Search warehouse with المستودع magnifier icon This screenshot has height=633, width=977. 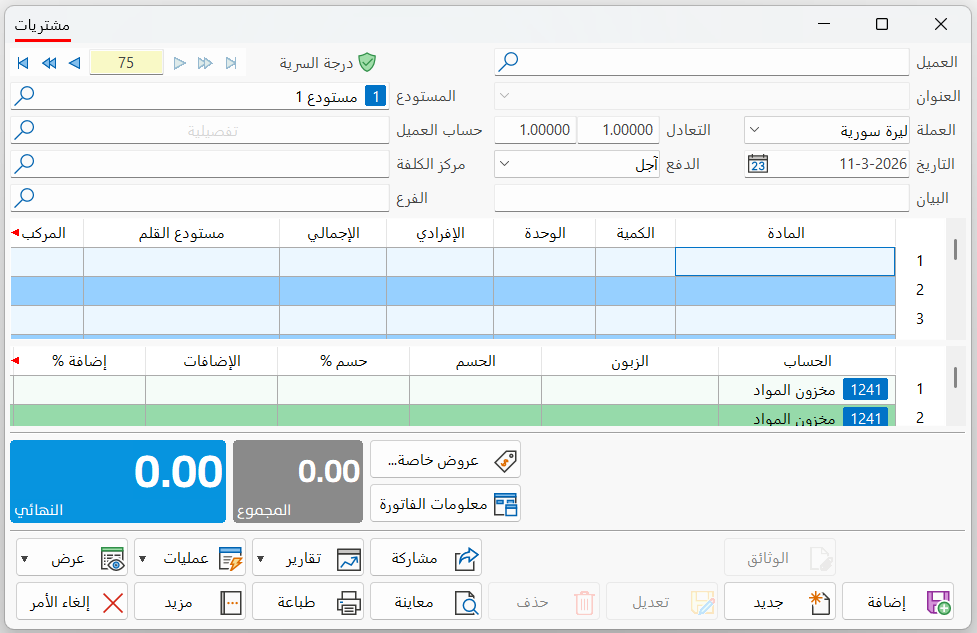[24, 96]
